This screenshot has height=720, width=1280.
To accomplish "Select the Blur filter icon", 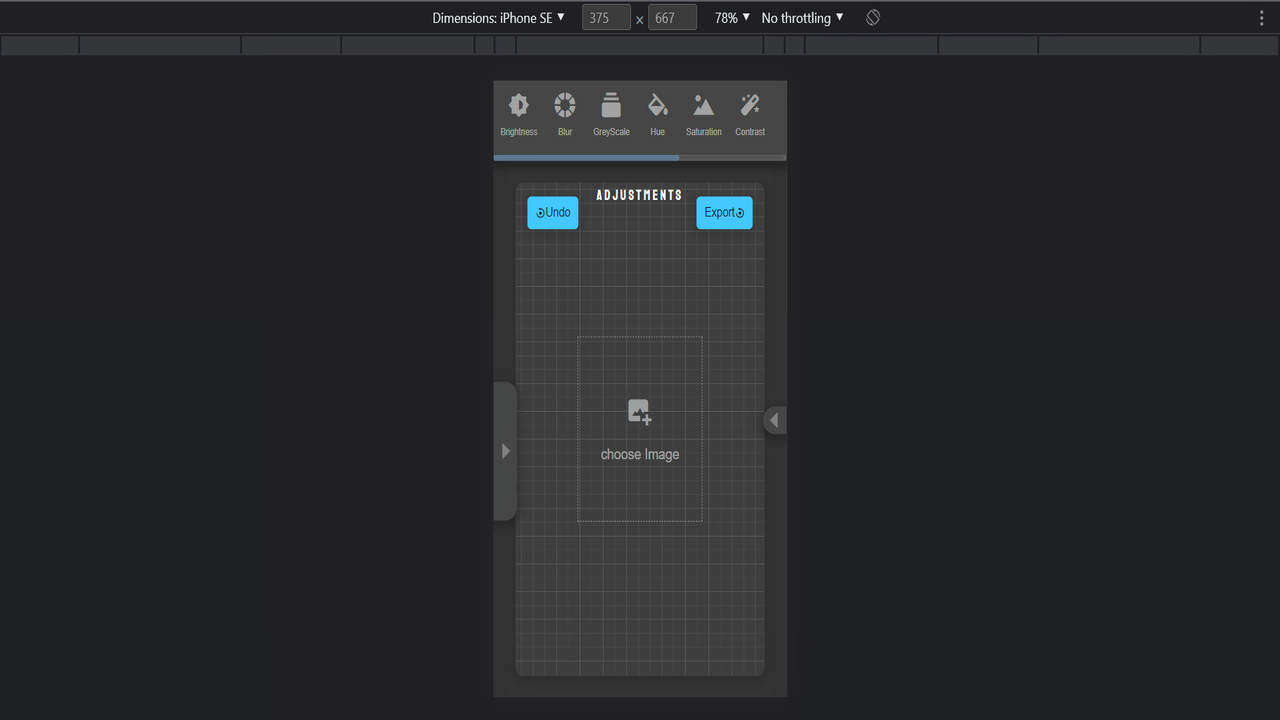I will point(565,112).
